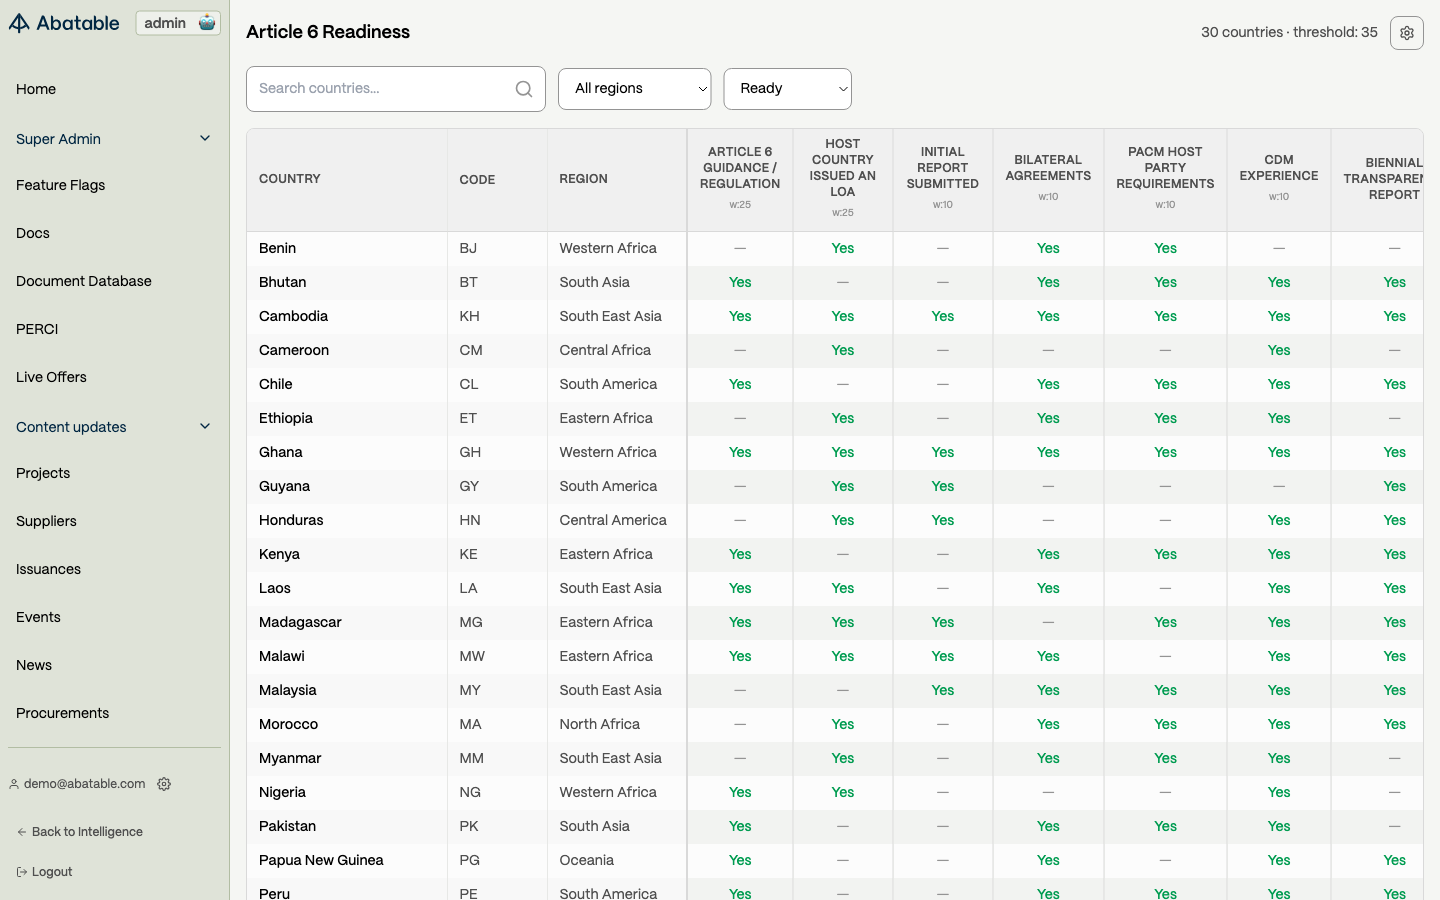Image resolution: width=1440 pixels, height=900 pixels.
Task: Open the threshold settings gear
Action: 1406,33
